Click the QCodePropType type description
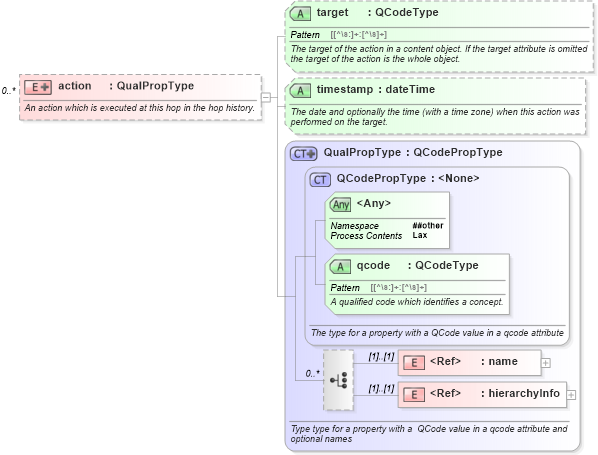Image resolution: width=598 pixels, height=455 pixels. coord(437,333)
